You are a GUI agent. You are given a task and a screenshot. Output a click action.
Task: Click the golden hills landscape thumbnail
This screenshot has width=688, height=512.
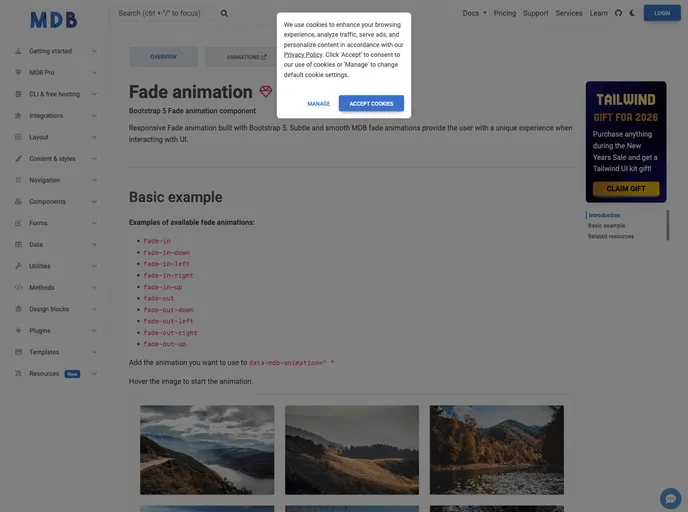(x=352, y=450)
